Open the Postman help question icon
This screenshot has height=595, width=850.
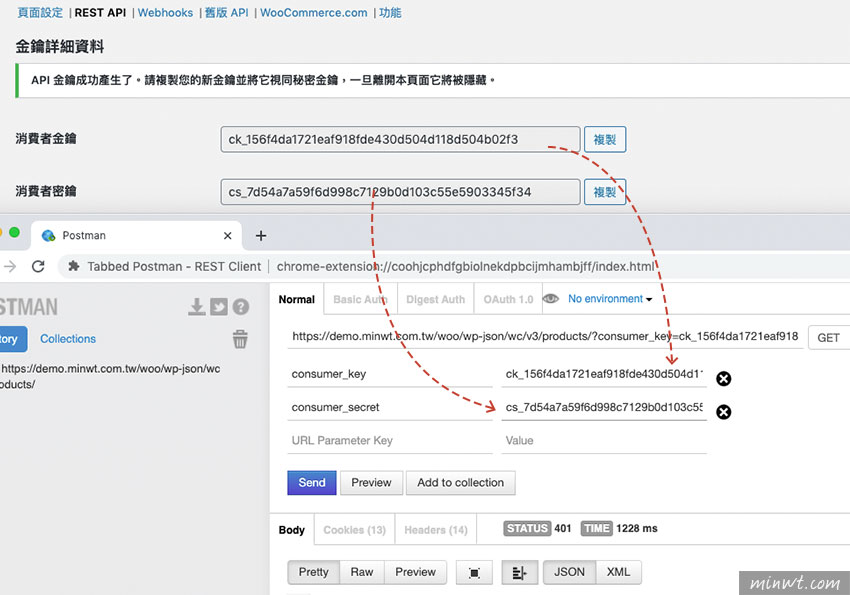point(241,307)
